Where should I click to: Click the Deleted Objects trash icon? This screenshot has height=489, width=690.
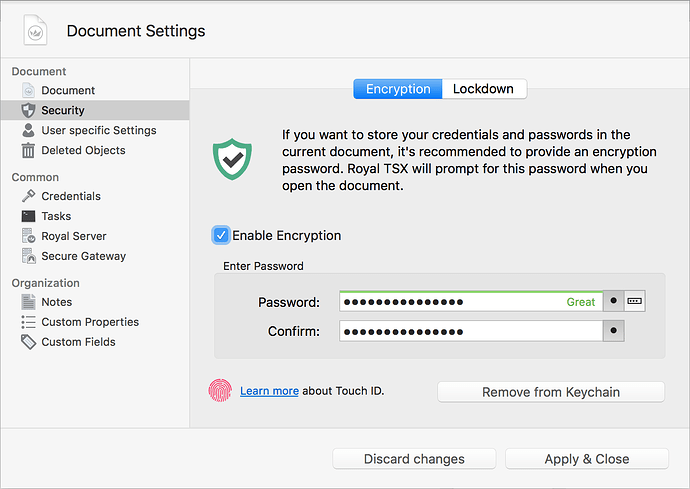pos(28,150)
